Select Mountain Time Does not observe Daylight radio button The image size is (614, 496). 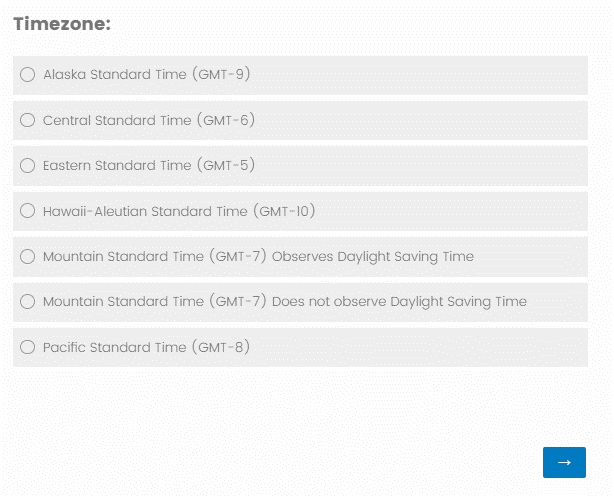(28, 302)
